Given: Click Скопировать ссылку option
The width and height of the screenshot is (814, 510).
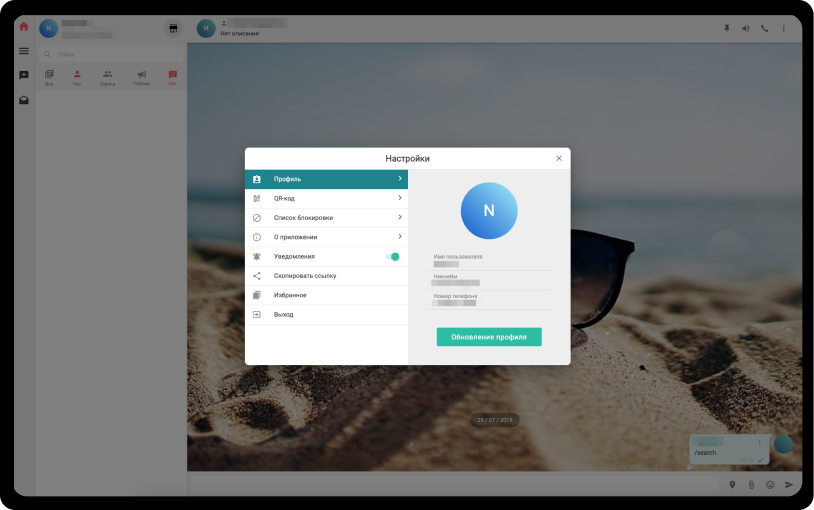Looking at the screenshot, I should [x=305, y=276].
